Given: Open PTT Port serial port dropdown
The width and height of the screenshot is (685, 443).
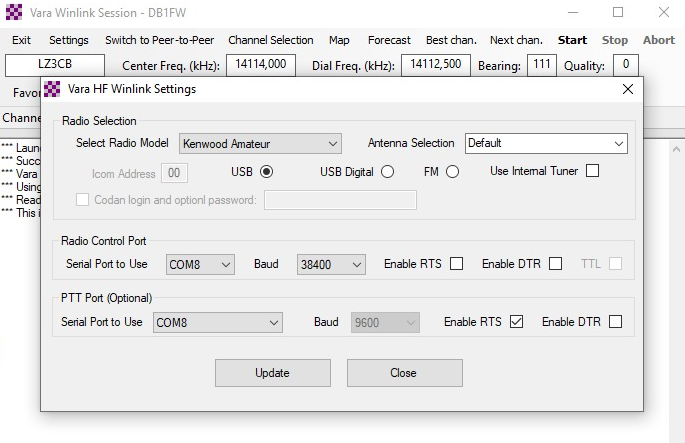Looking at the screenshot, I should point(217,322).
